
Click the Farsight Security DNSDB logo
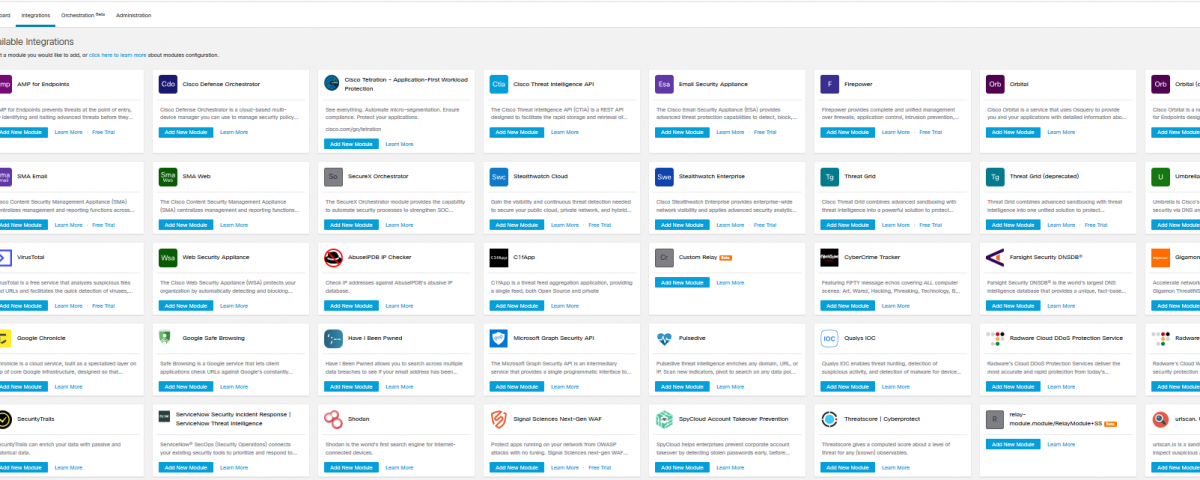[x=994, y=257]
